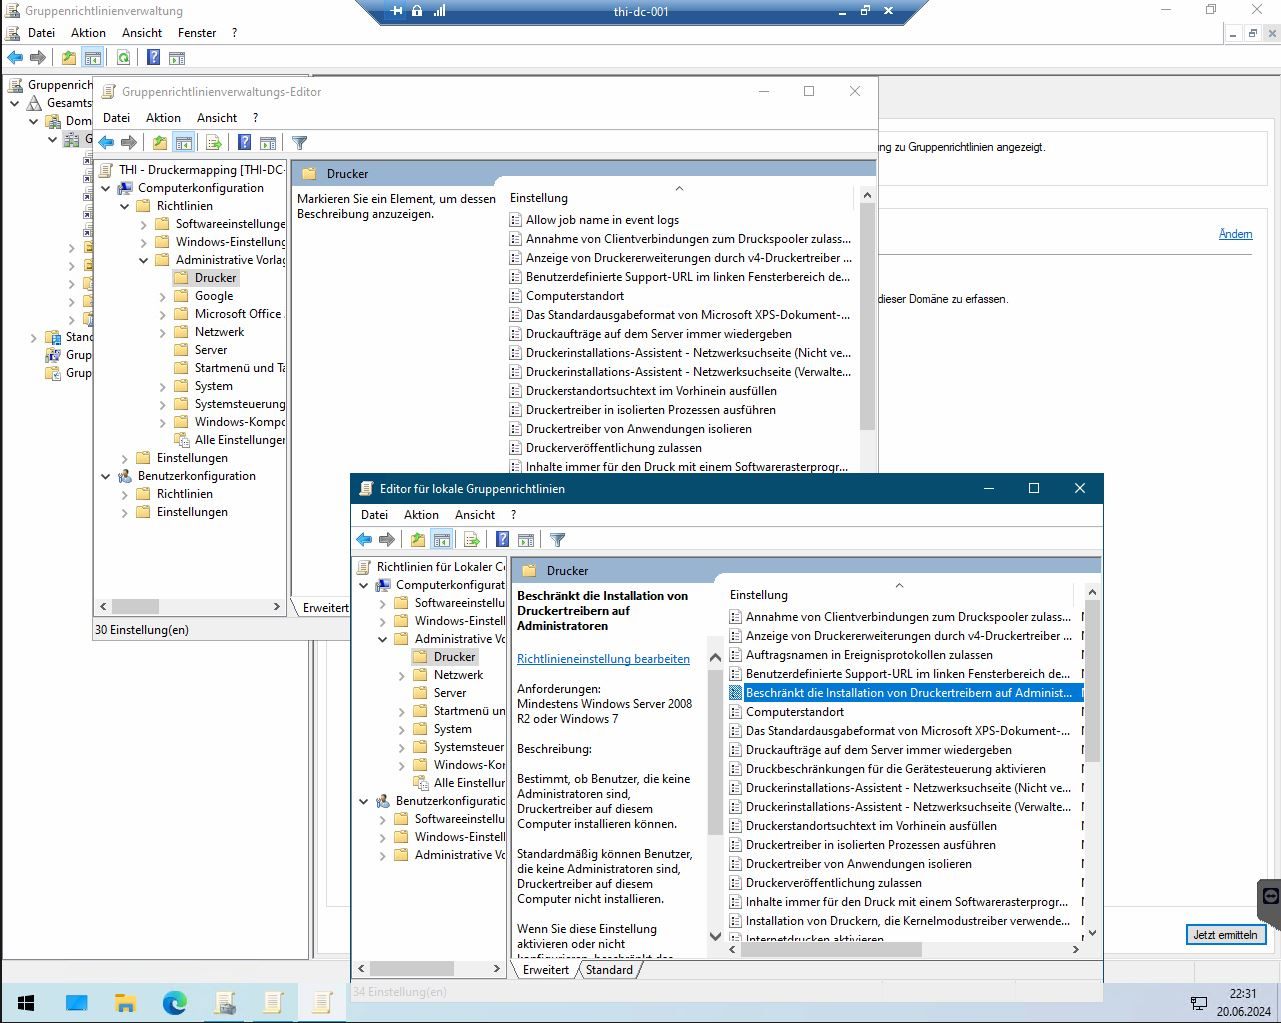Expand Microsoft Office folder in Druckermapping editor
Viewport: 1281px width, 1023px height.
[x=163, y=314]
